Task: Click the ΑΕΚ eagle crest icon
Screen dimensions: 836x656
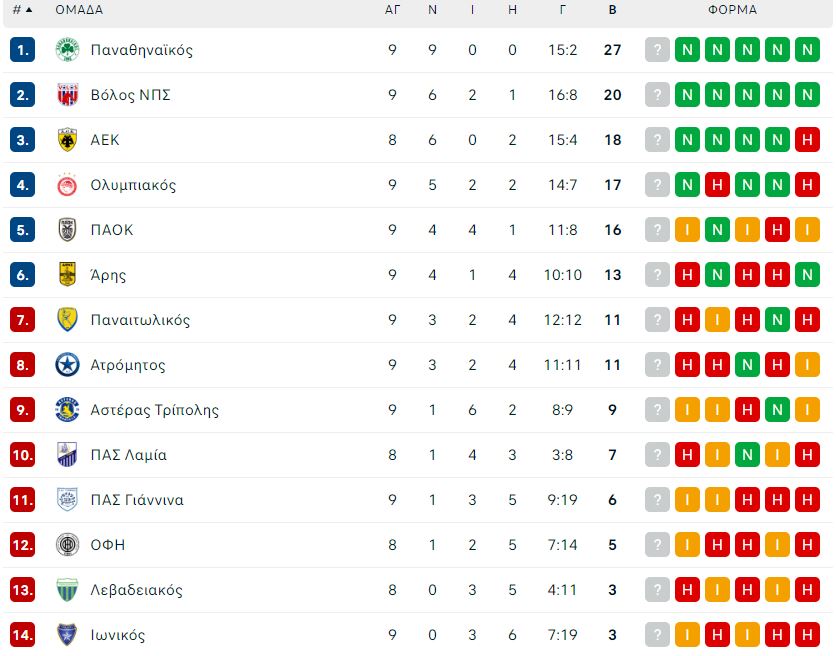Action: click(67, 140)
